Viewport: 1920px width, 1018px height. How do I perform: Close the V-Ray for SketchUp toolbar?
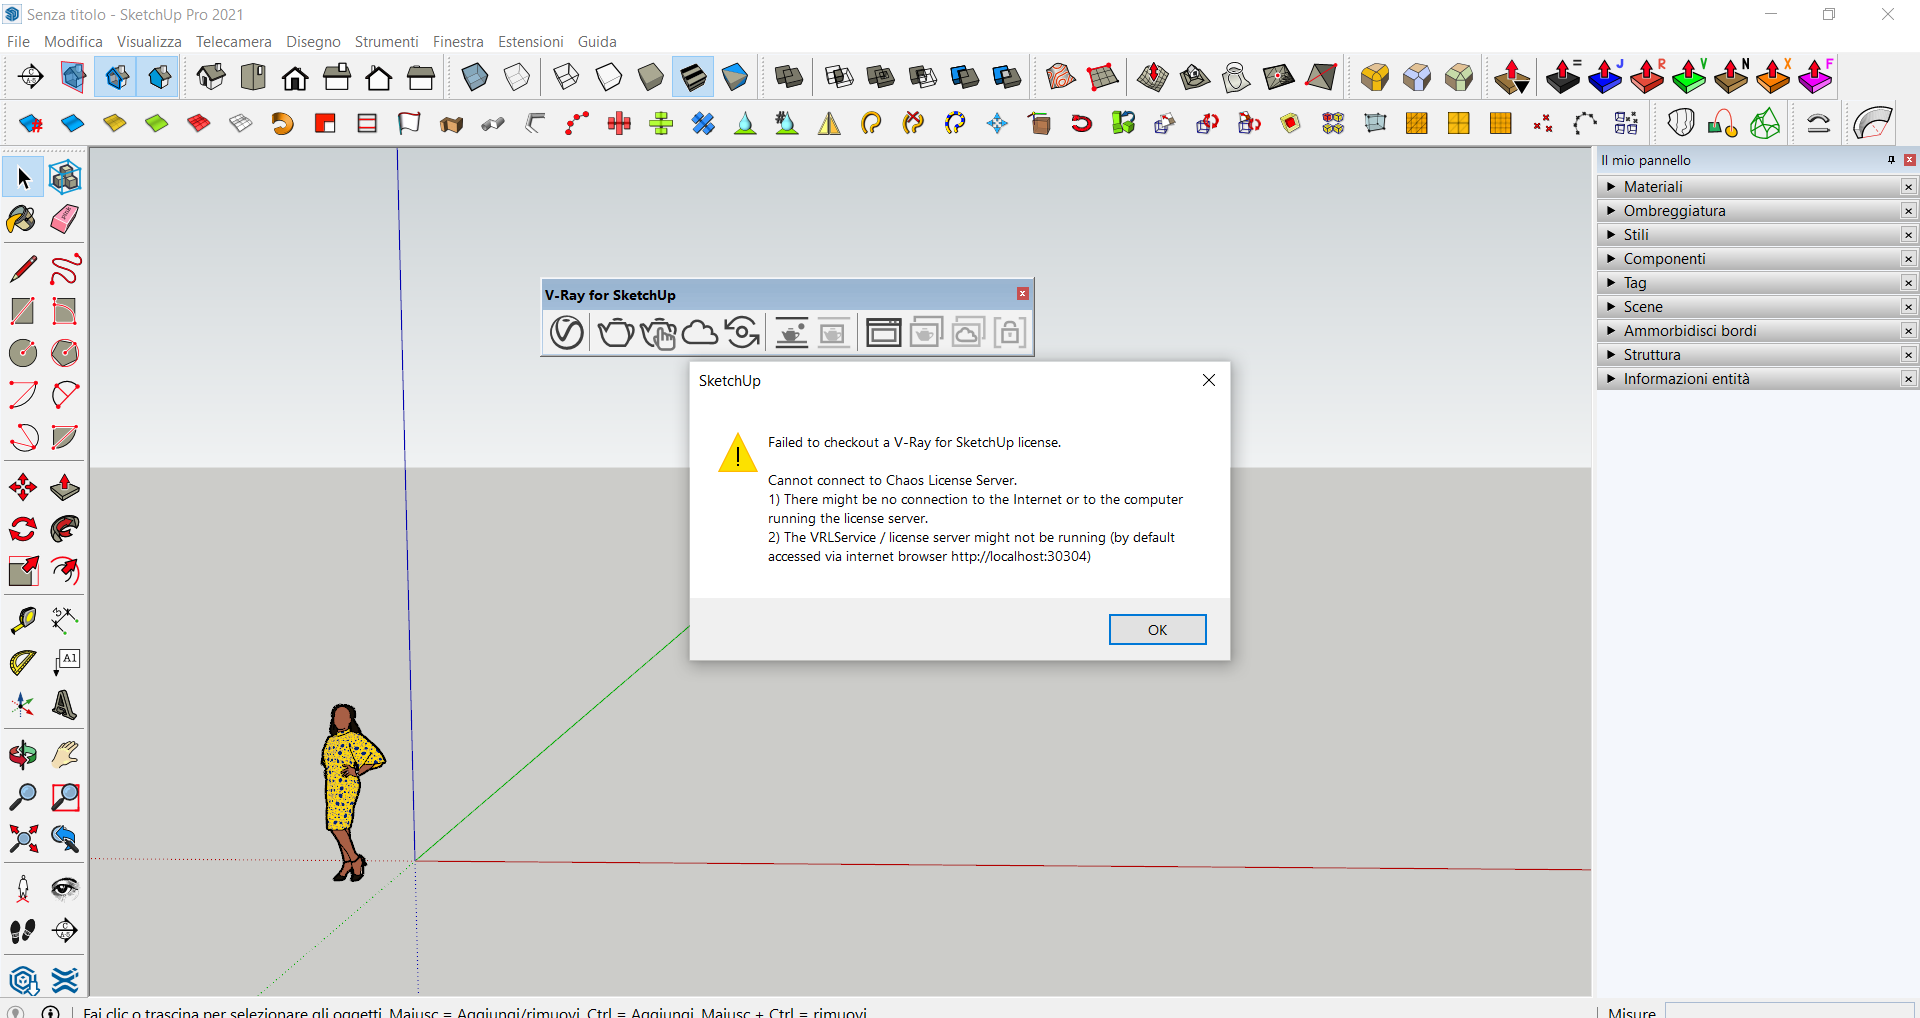click(x=1022, y=294)
